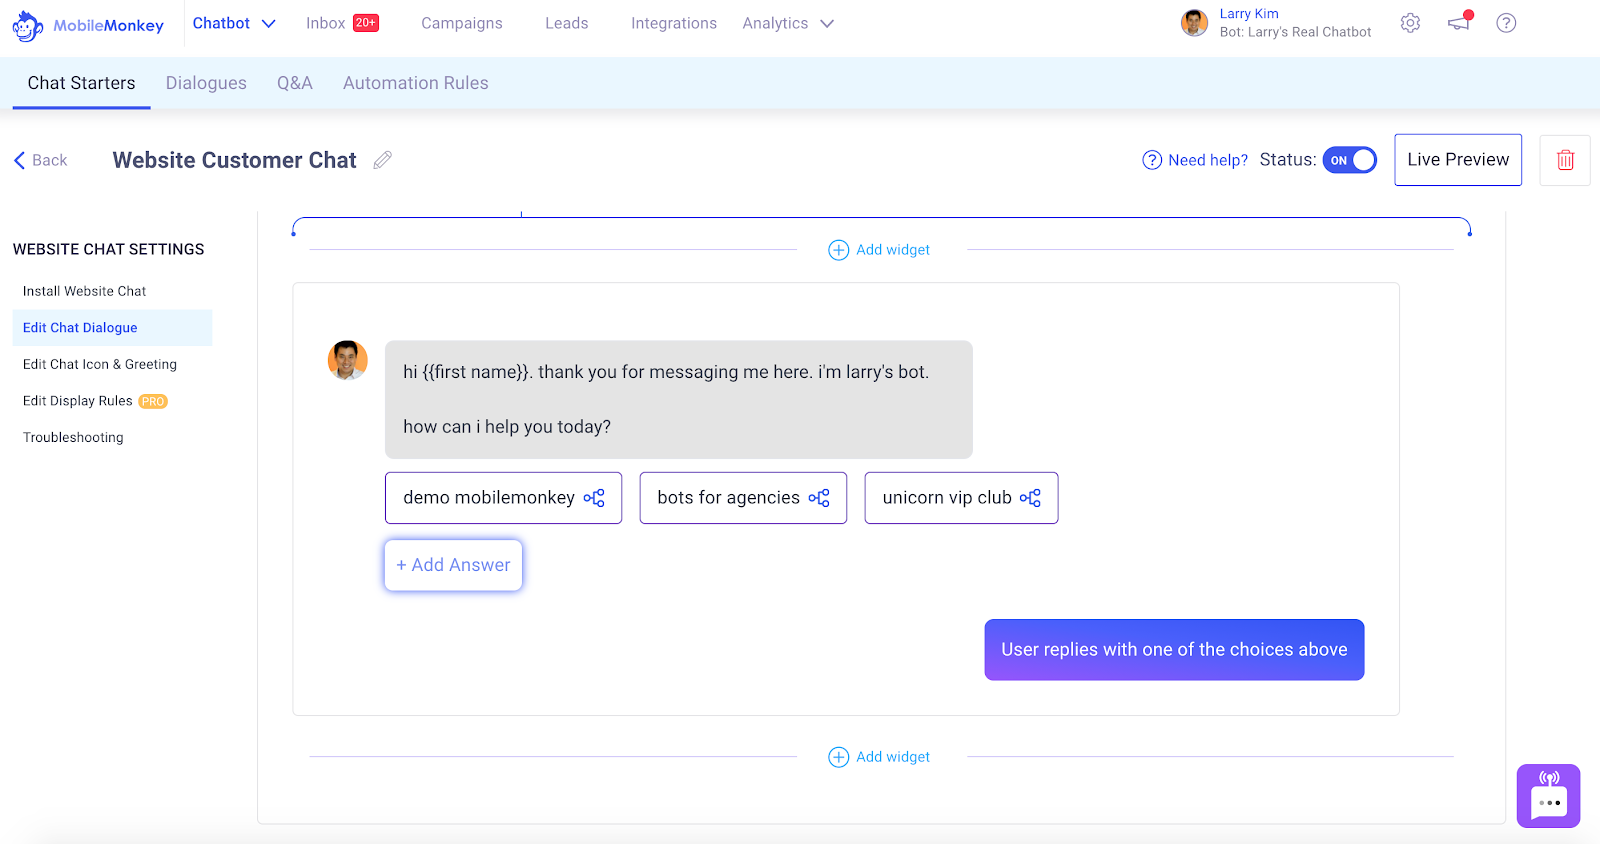Edit the Website Customer Chat title pencil

382,160
